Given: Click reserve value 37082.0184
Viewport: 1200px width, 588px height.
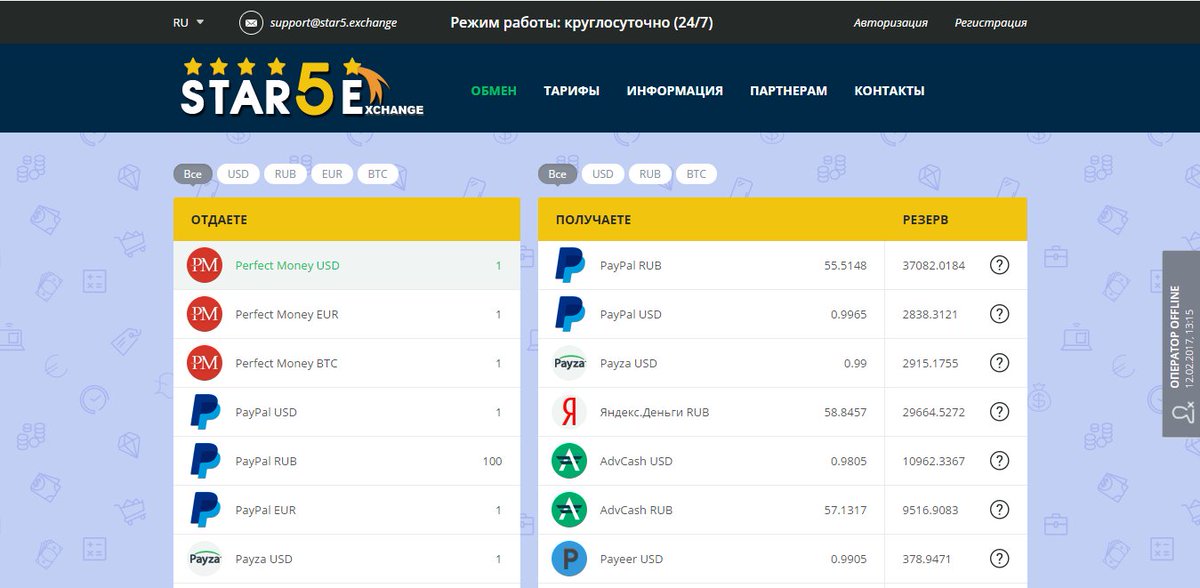Looking at the screenshot, I should coord(934,266).
